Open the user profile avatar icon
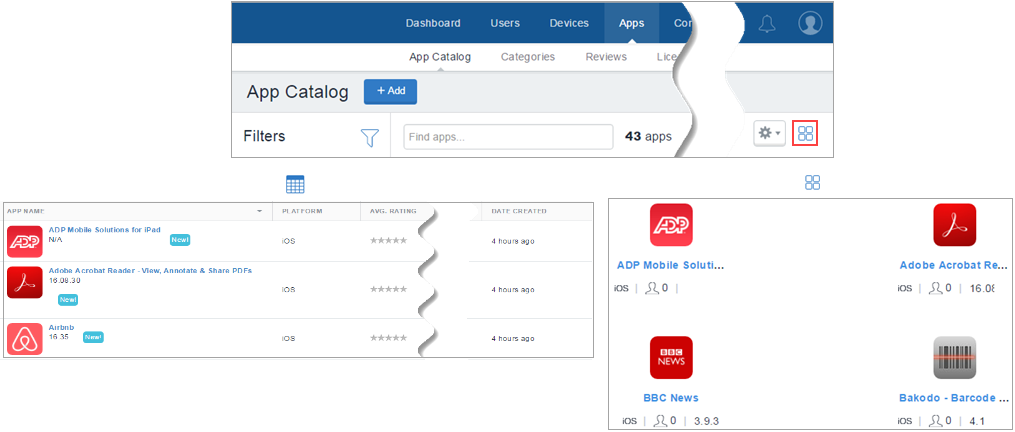The image size is (1015, 432). click(810, 24)
